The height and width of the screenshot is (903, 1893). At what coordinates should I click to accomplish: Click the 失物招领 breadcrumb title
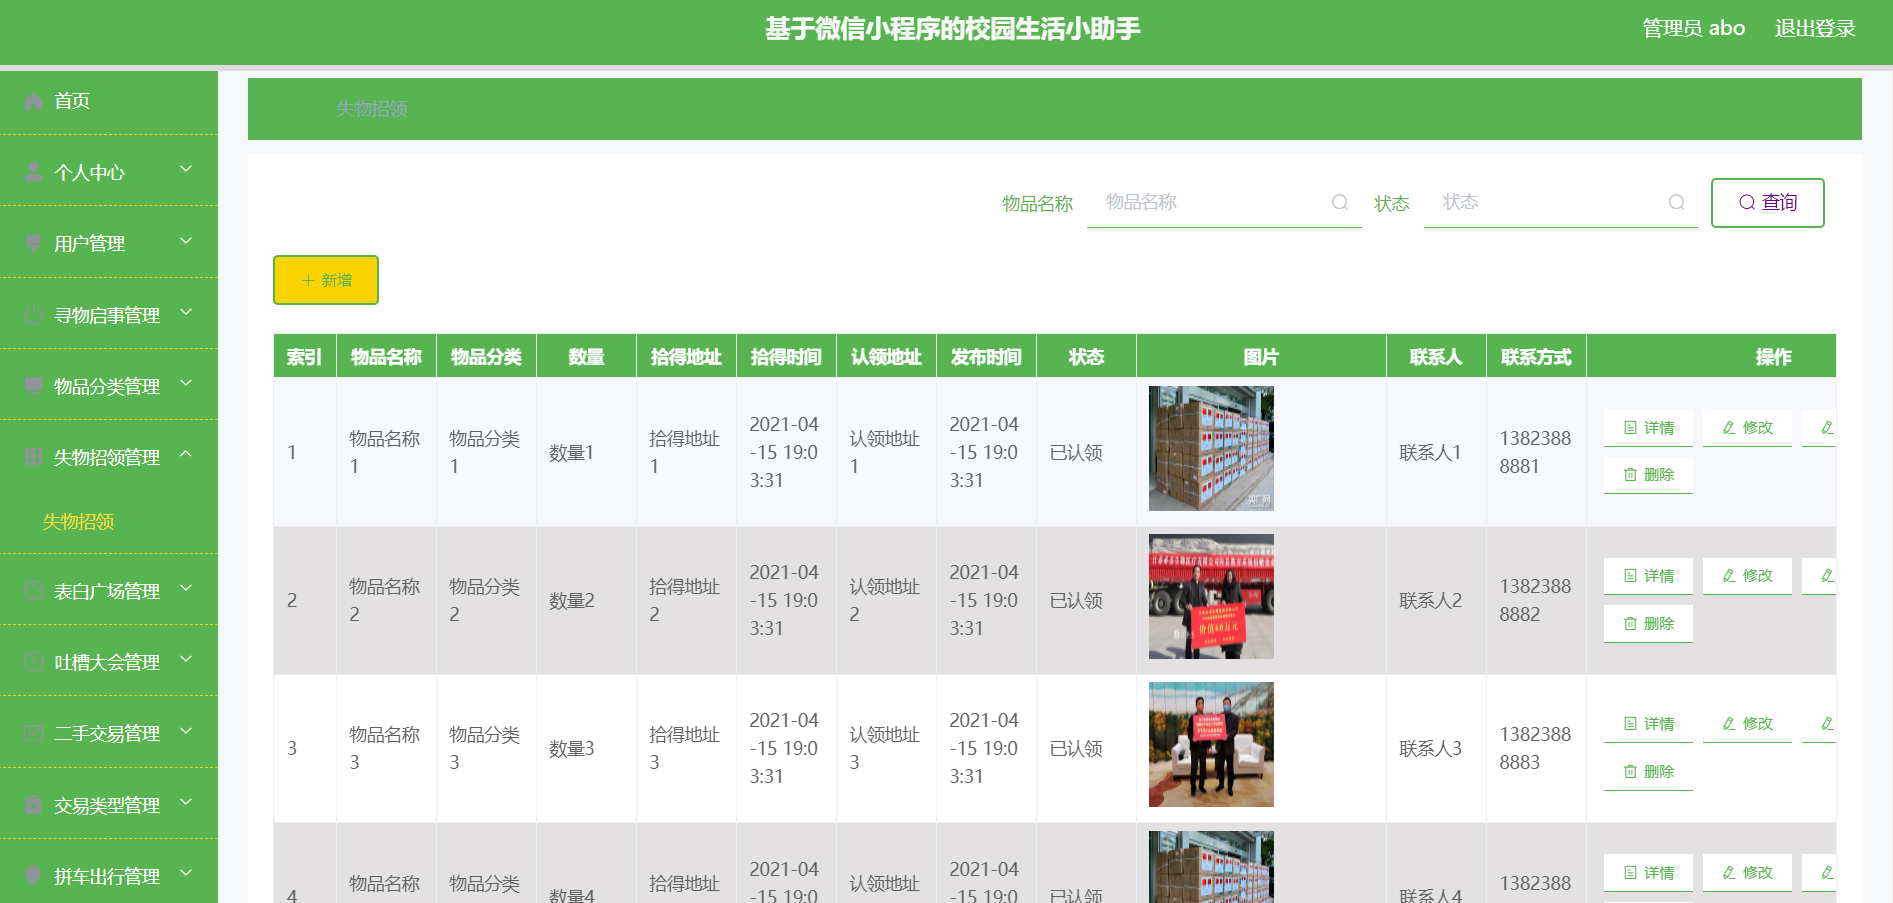(x=372, y=109)
